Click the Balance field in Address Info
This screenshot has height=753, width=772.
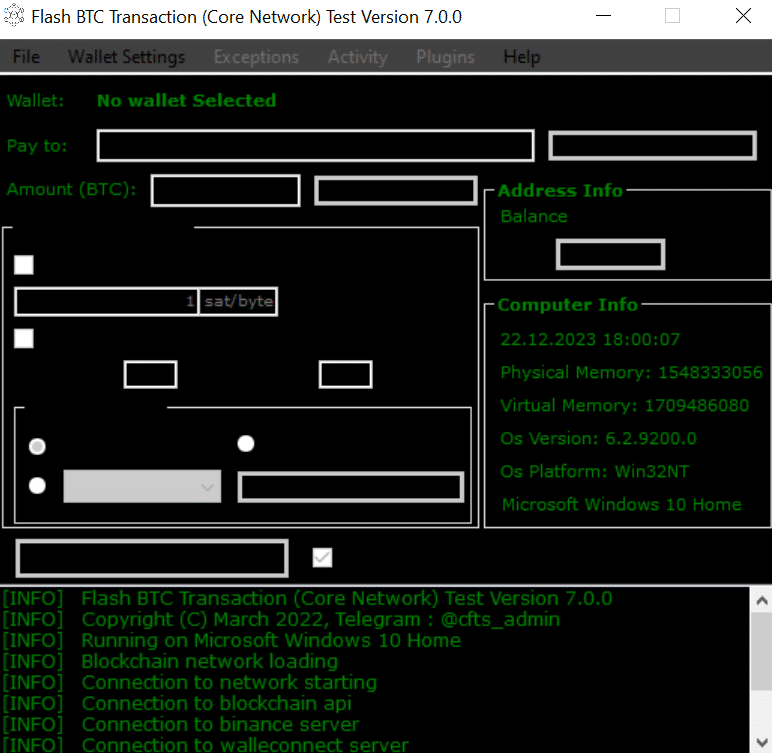click(611, 255)
